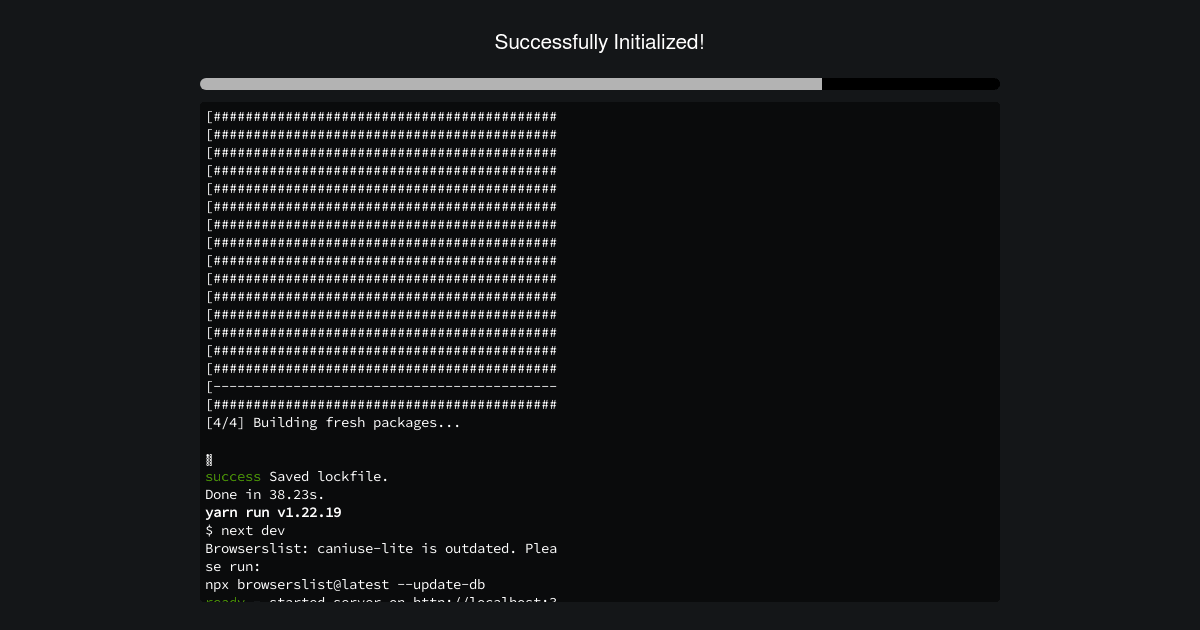Click the "$ next dev" command line

click(245, 530)
